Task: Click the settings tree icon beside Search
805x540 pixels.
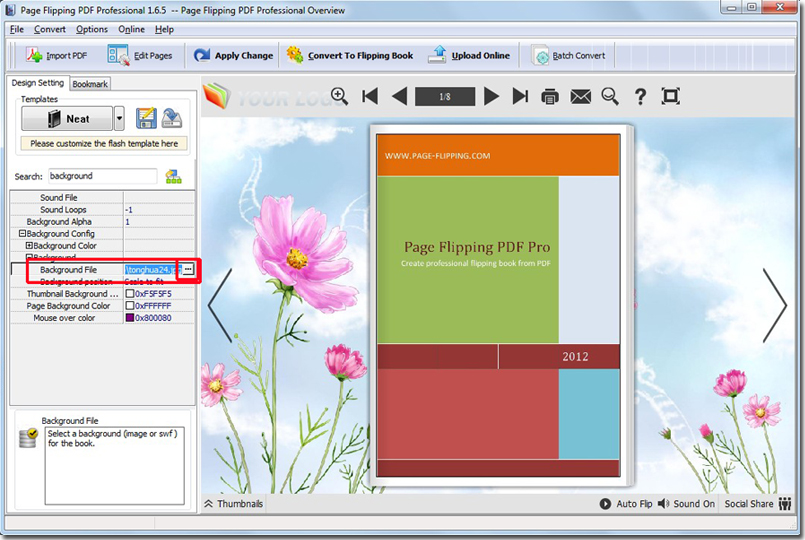Action: click(174, 177)
